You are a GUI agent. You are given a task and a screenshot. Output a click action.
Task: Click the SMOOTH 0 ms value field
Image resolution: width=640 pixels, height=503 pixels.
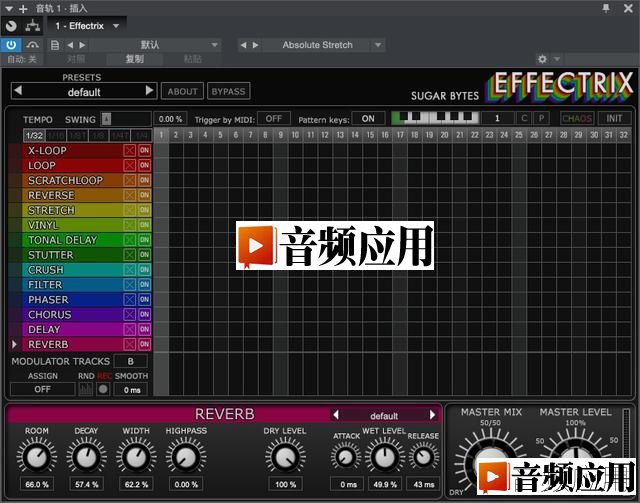pos(132,390)
